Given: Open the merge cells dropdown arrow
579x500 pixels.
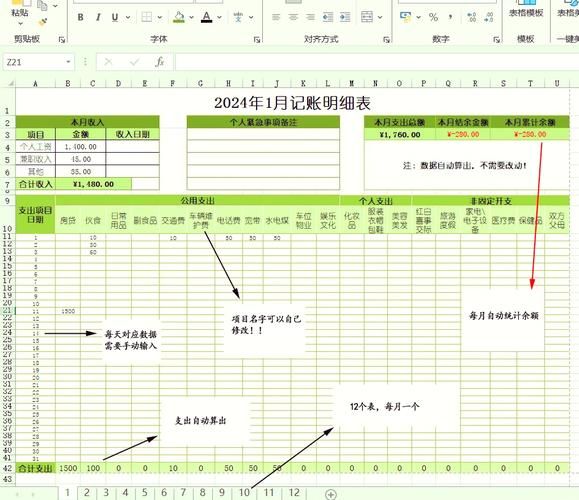Looking at the screenshot, I should click(380, 17).
